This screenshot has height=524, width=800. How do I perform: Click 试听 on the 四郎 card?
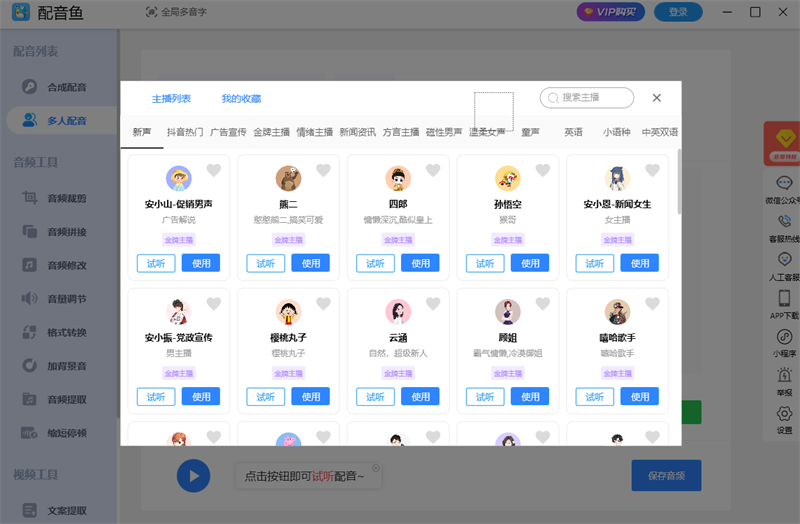pyautogui.click(x=375, y=263)
